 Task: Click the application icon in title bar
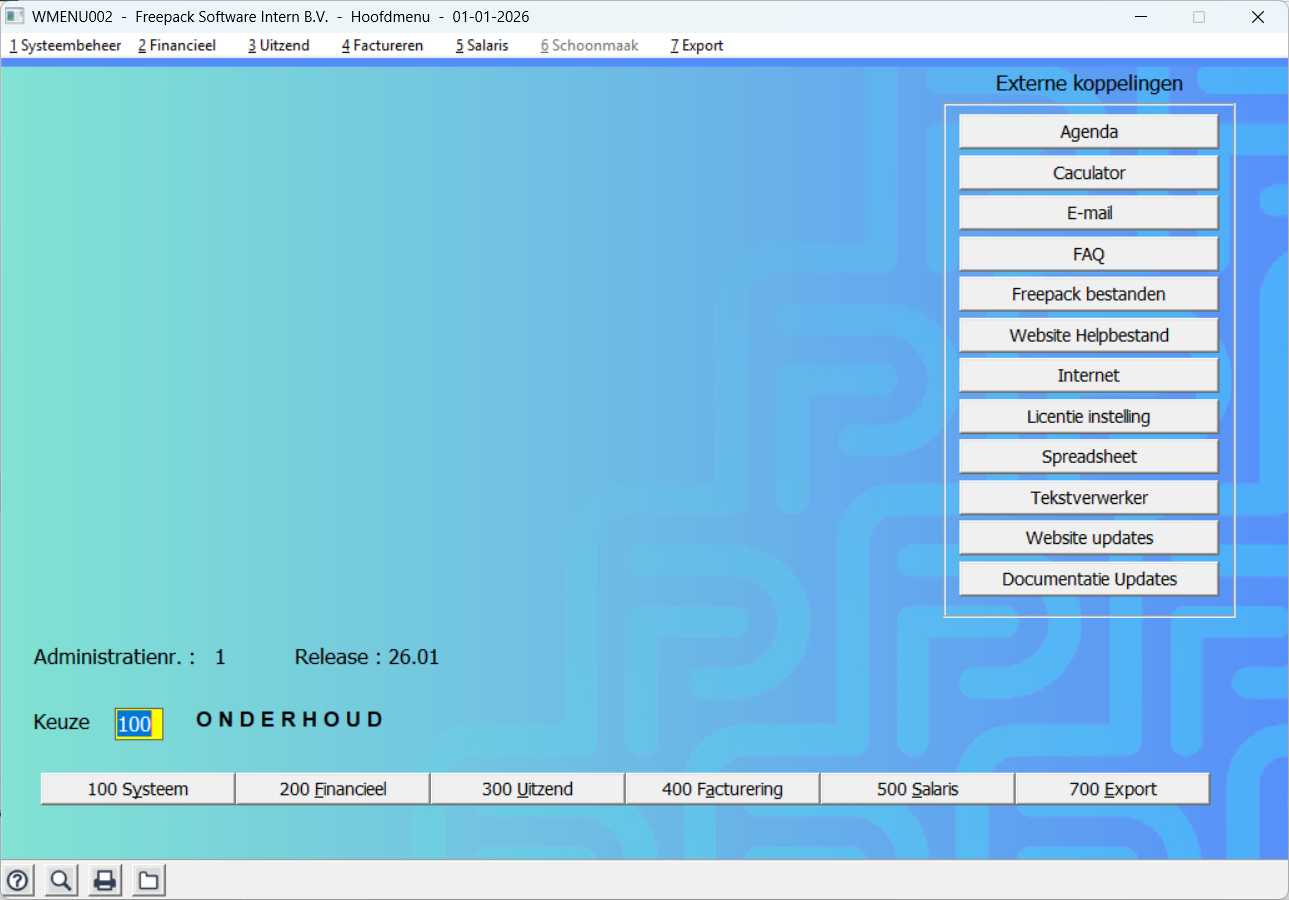pos(15,17)
